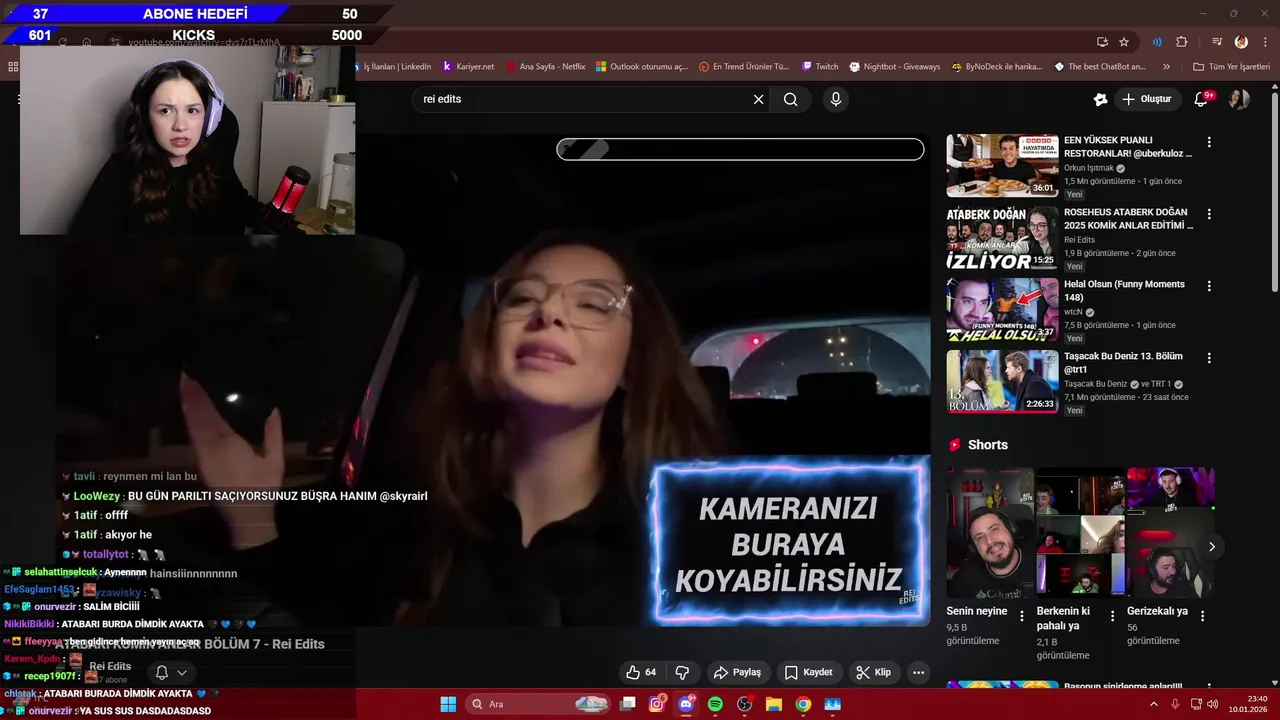
Task: Open the Twitch bookmark
Action: tap(820, 67)
